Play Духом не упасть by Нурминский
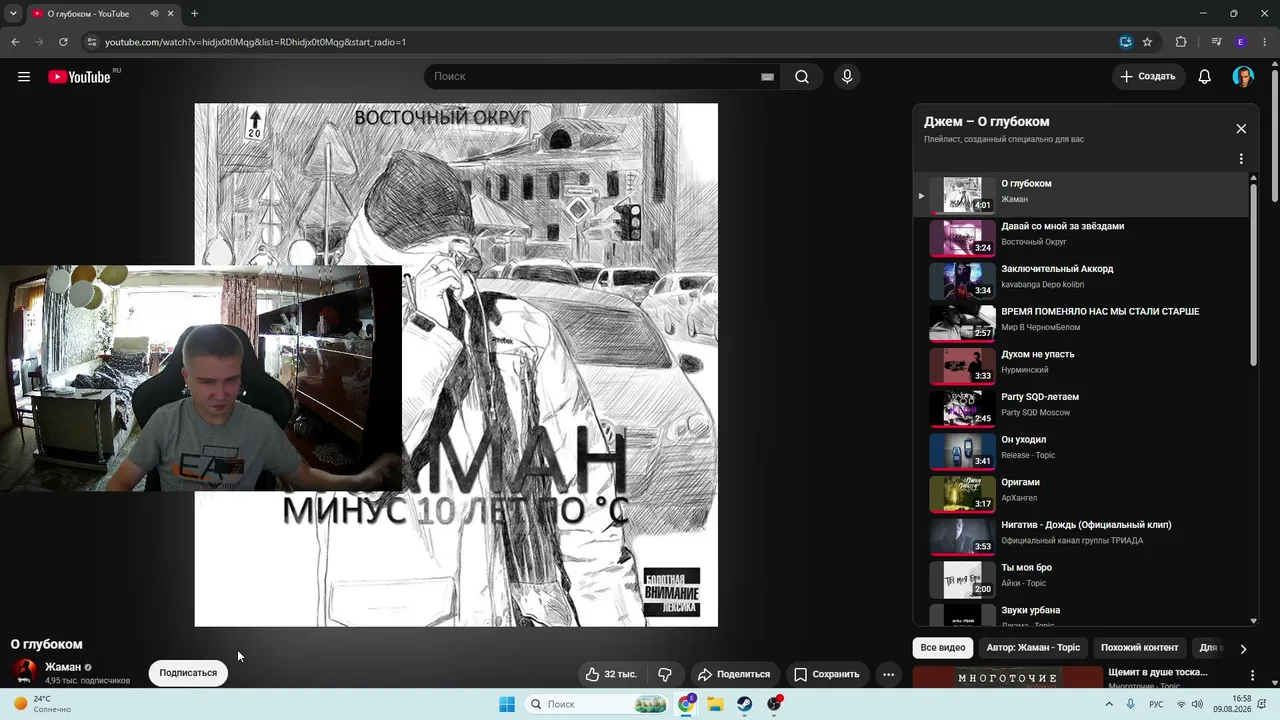Screen dimensions: 1280x720 [1082, 366]
